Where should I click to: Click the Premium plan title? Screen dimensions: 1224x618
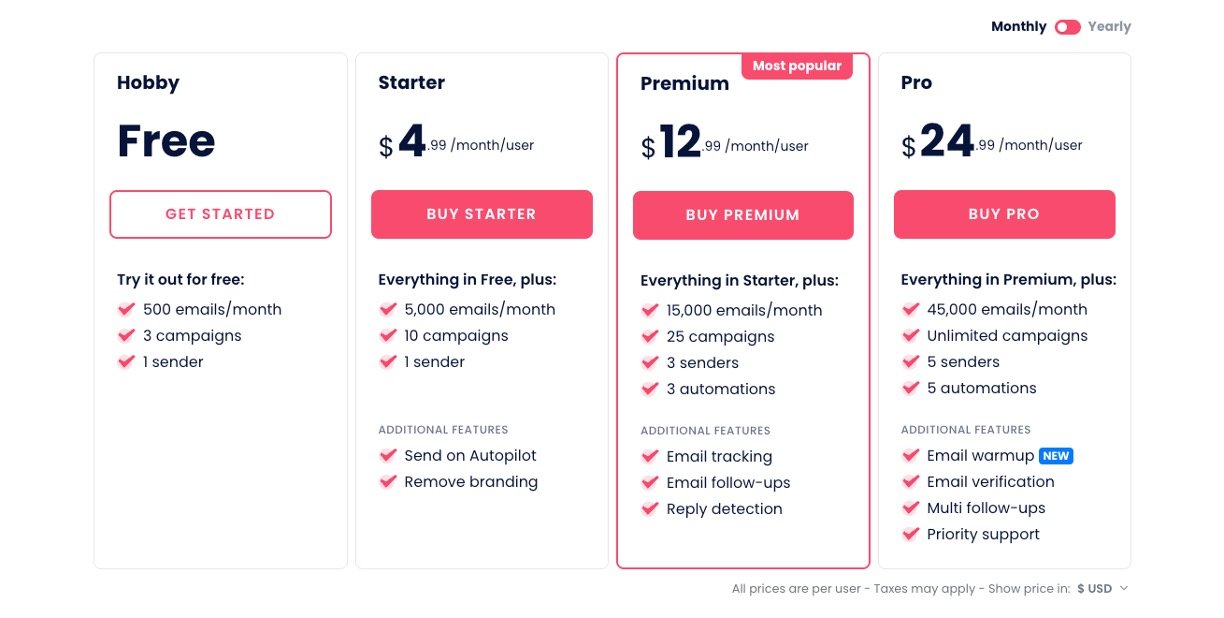tap(684, 84)
